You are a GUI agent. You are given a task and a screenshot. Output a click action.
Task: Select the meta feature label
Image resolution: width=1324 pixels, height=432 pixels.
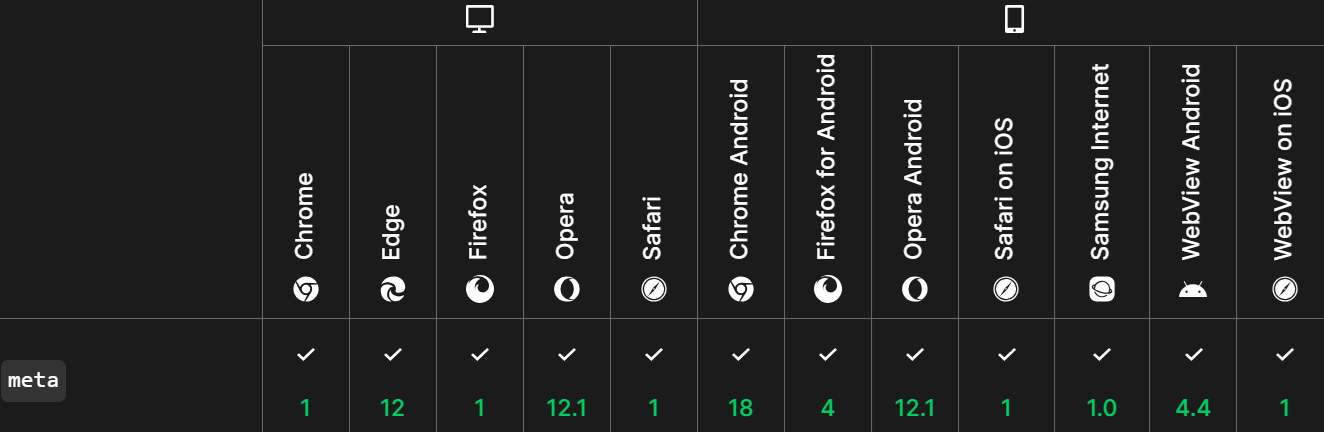click(x=33, y=381)
